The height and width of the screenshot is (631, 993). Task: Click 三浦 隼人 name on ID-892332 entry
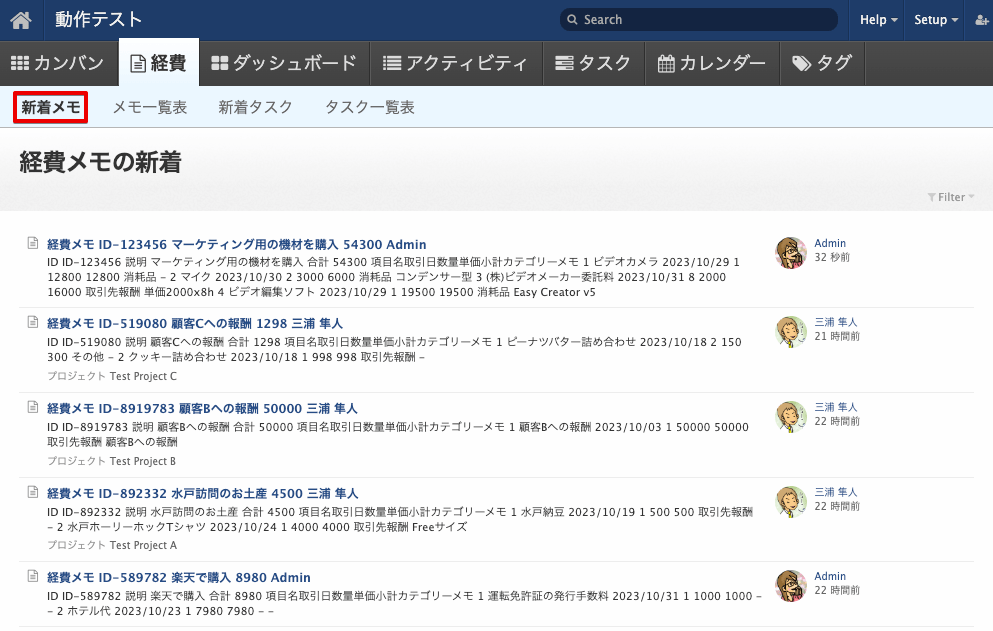tap(835, 492)
